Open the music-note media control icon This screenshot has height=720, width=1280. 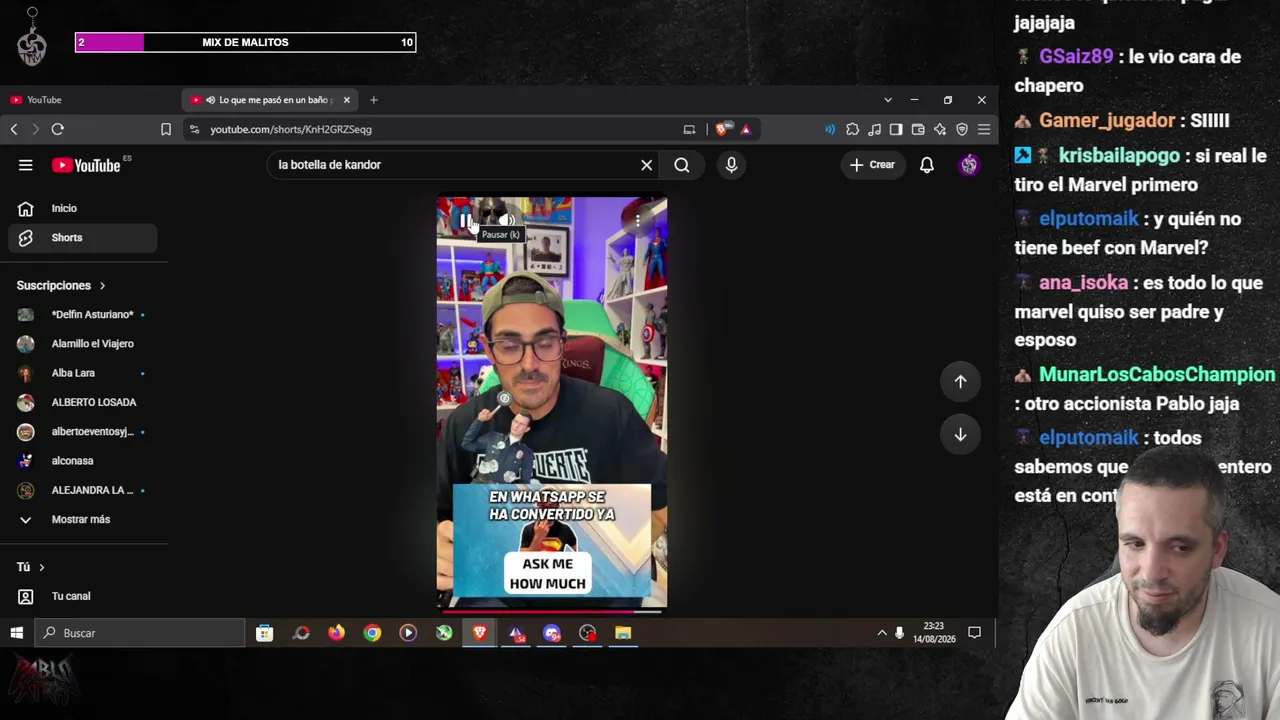874,129
